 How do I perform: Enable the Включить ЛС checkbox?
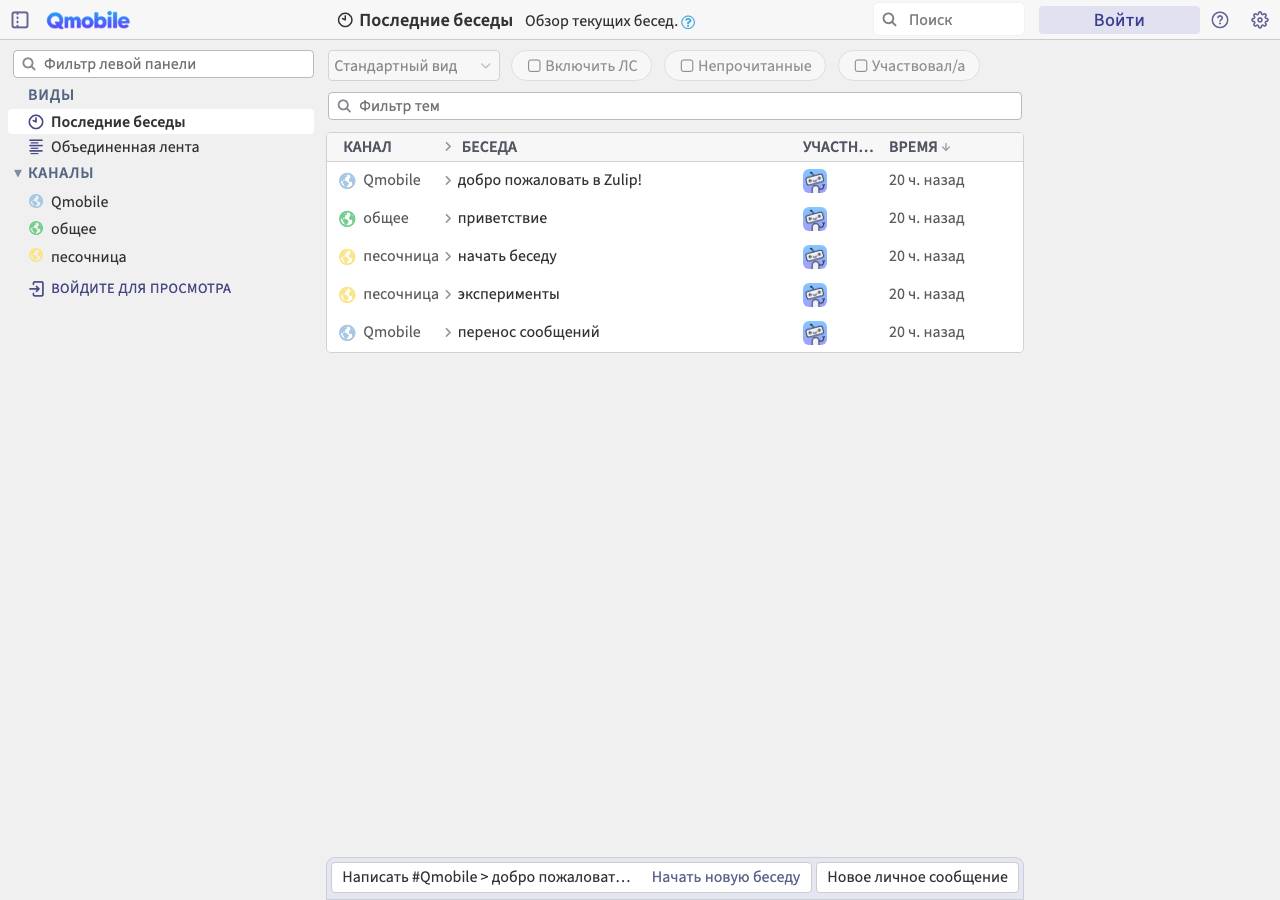[534, 66]
